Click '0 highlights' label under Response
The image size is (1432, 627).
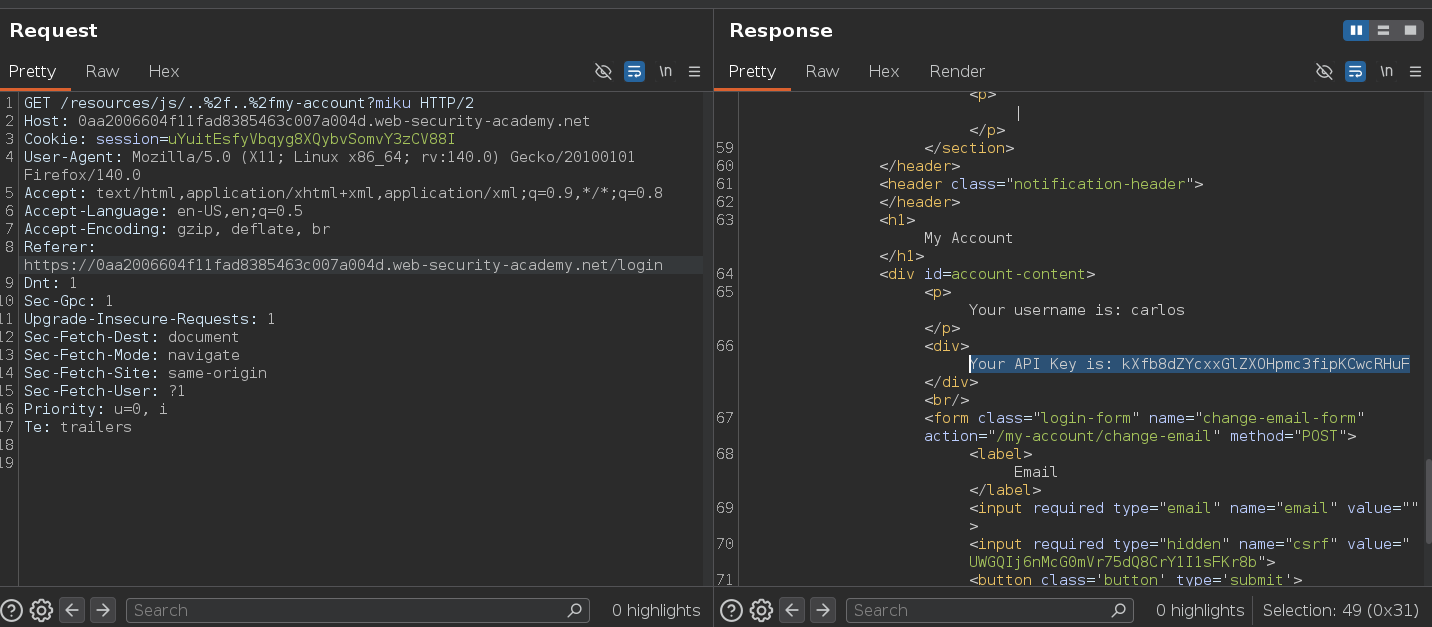(1200, 610)
